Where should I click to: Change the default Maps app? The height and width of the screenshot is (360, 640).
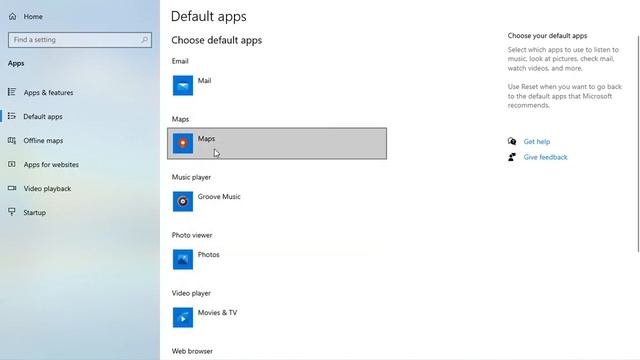pyautogui.click(x=277, y=143)
